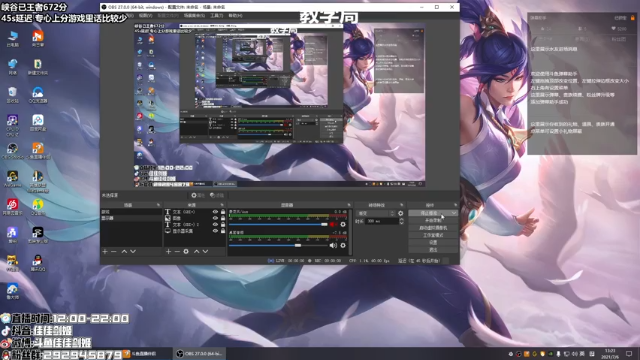640x360 pixels.
Task: Add a new scene with the plus icon
Action: coord(105,251)
